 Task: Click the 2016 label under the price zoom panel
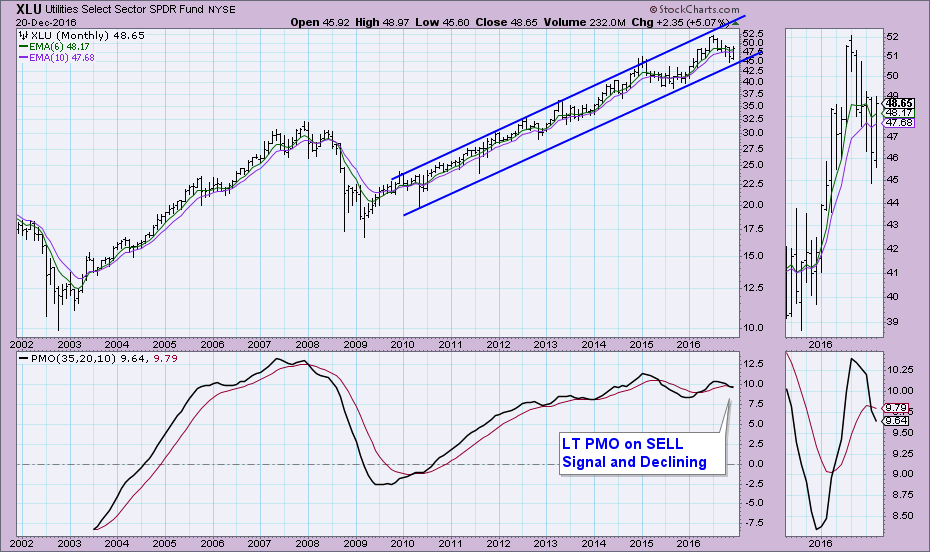tap(820, 344)
